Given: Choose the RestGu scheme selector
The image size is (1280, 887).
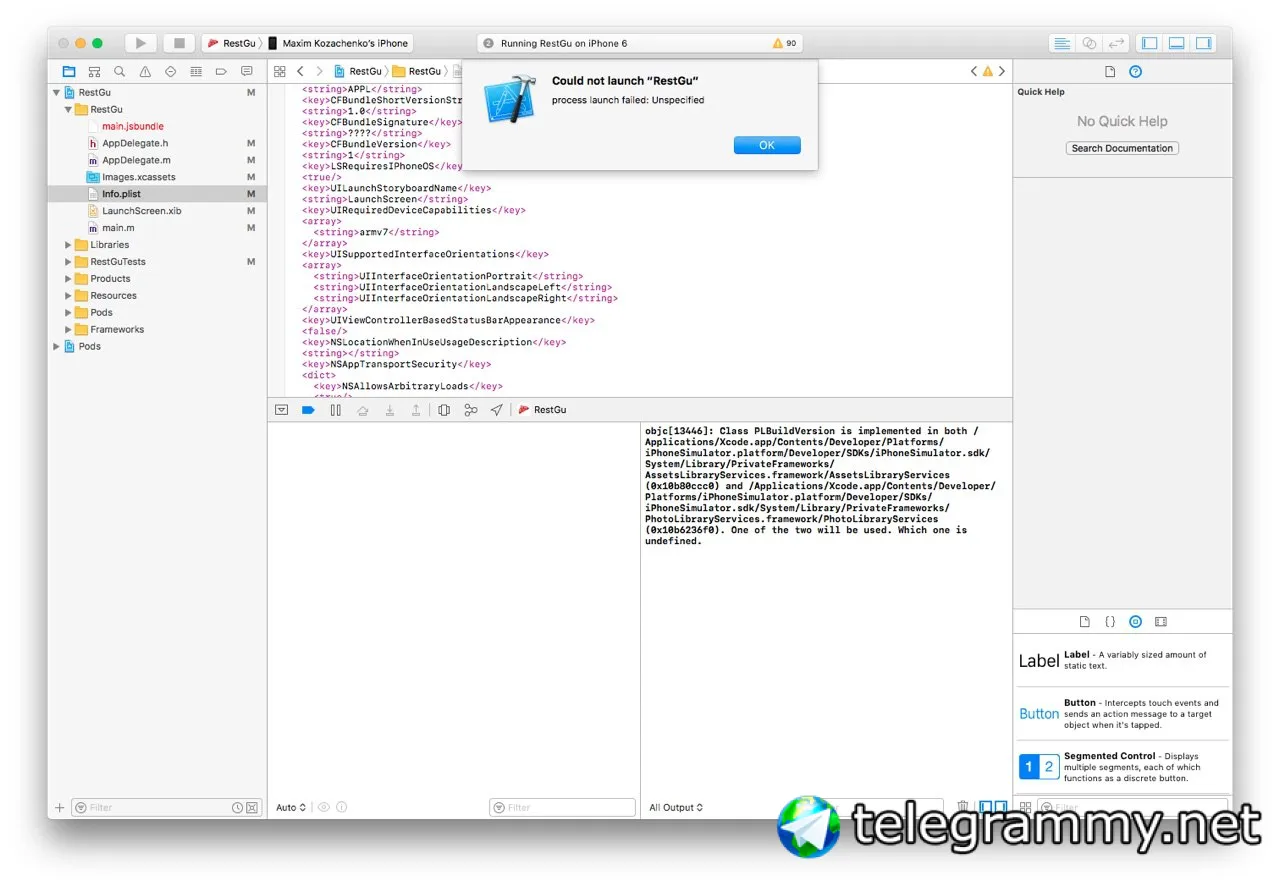Looking at the screenshot, I should click(x=232, y=44).
